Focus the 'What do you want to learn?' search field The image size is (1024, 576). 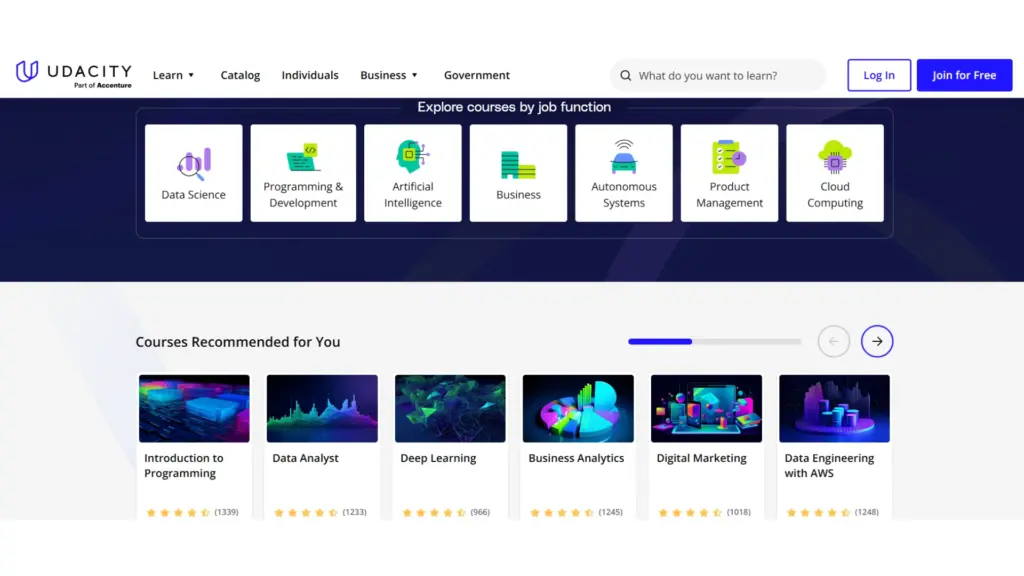[718, 76]
